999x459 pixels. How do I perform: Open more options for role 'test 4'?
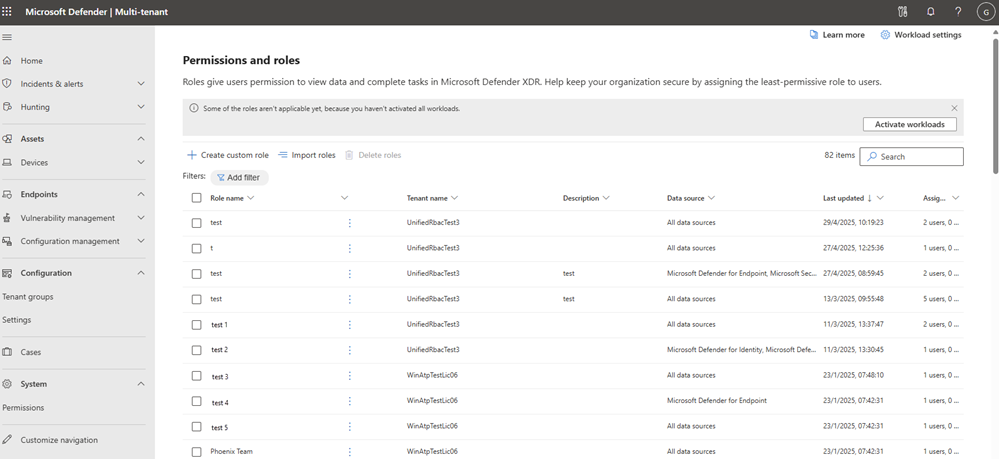350,401
